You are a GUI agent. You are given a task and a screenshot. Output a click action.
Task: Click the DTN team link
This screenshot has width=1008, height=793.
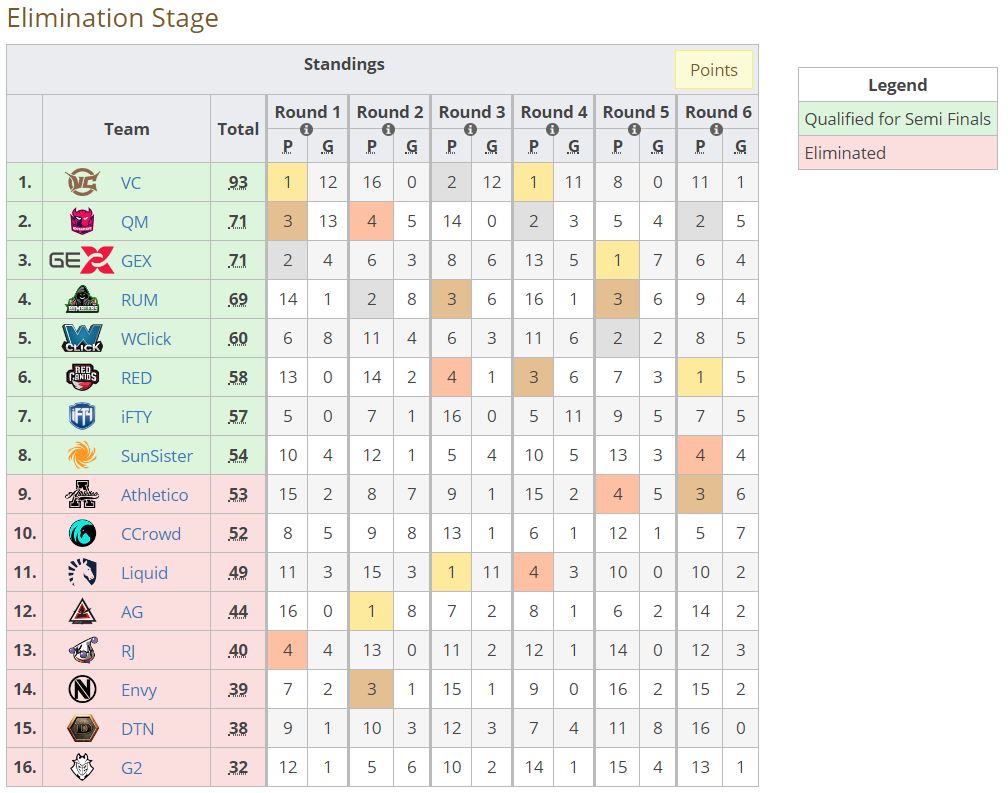coord(137,729)
